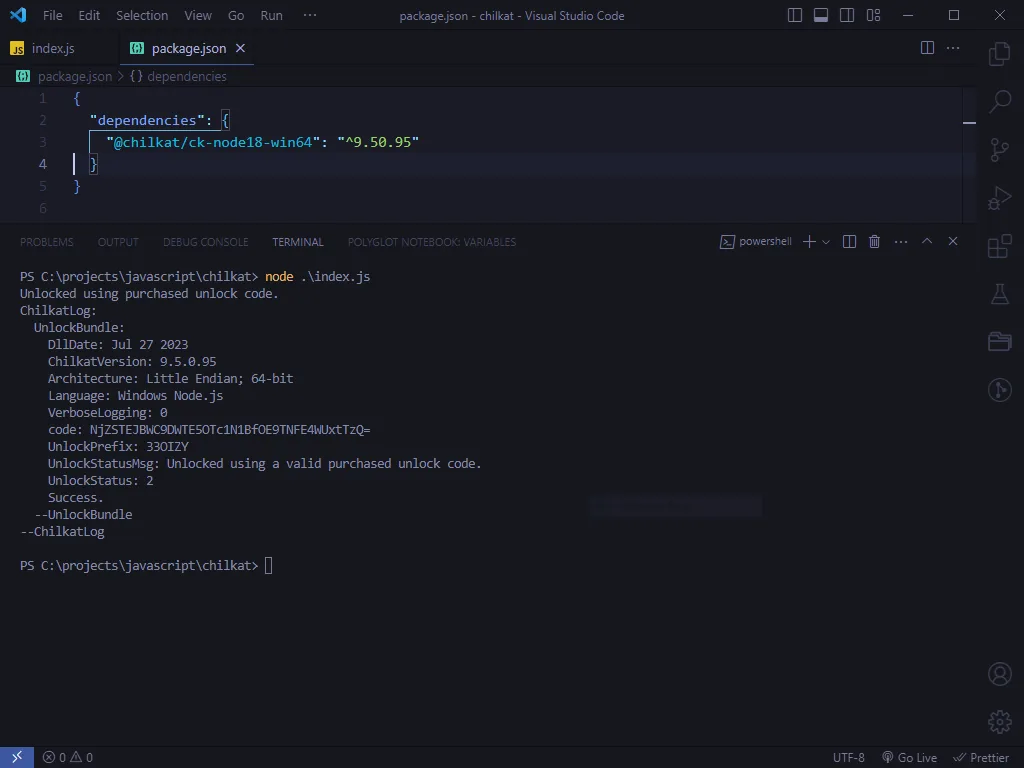This screenshot has height=768, width=1024.
Task: Open the project folders icon in activity bar
Action: tap(999, 342)
